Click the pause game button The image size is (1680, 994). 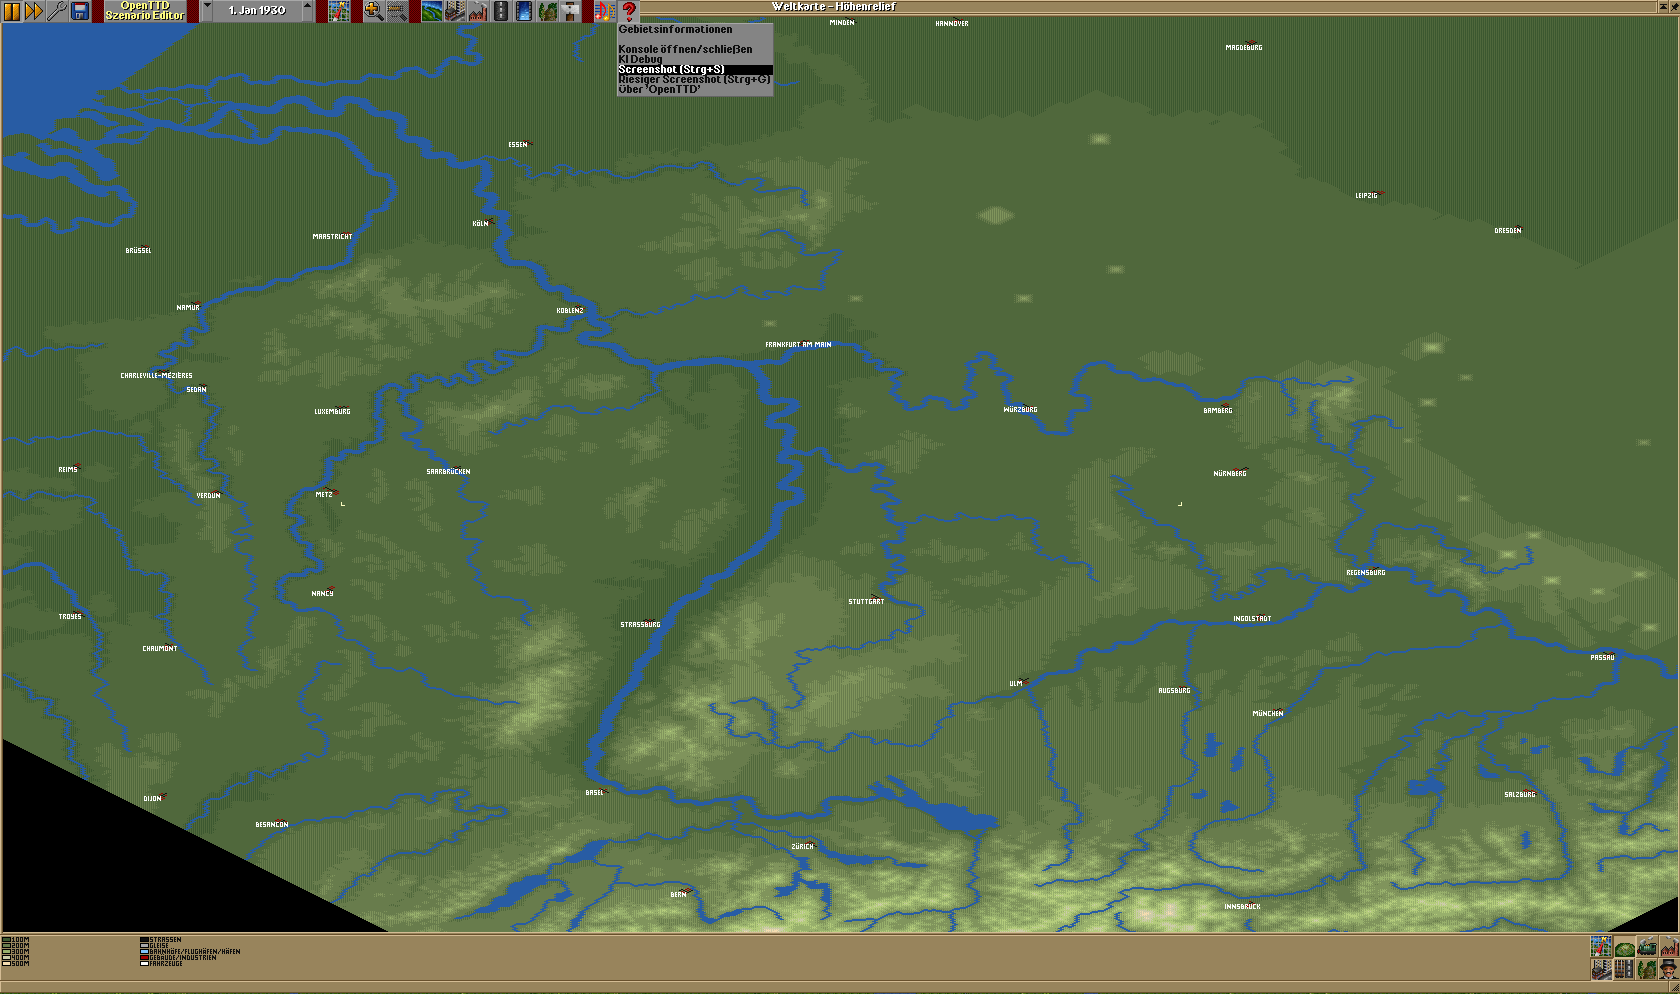(x=12, y=11)
